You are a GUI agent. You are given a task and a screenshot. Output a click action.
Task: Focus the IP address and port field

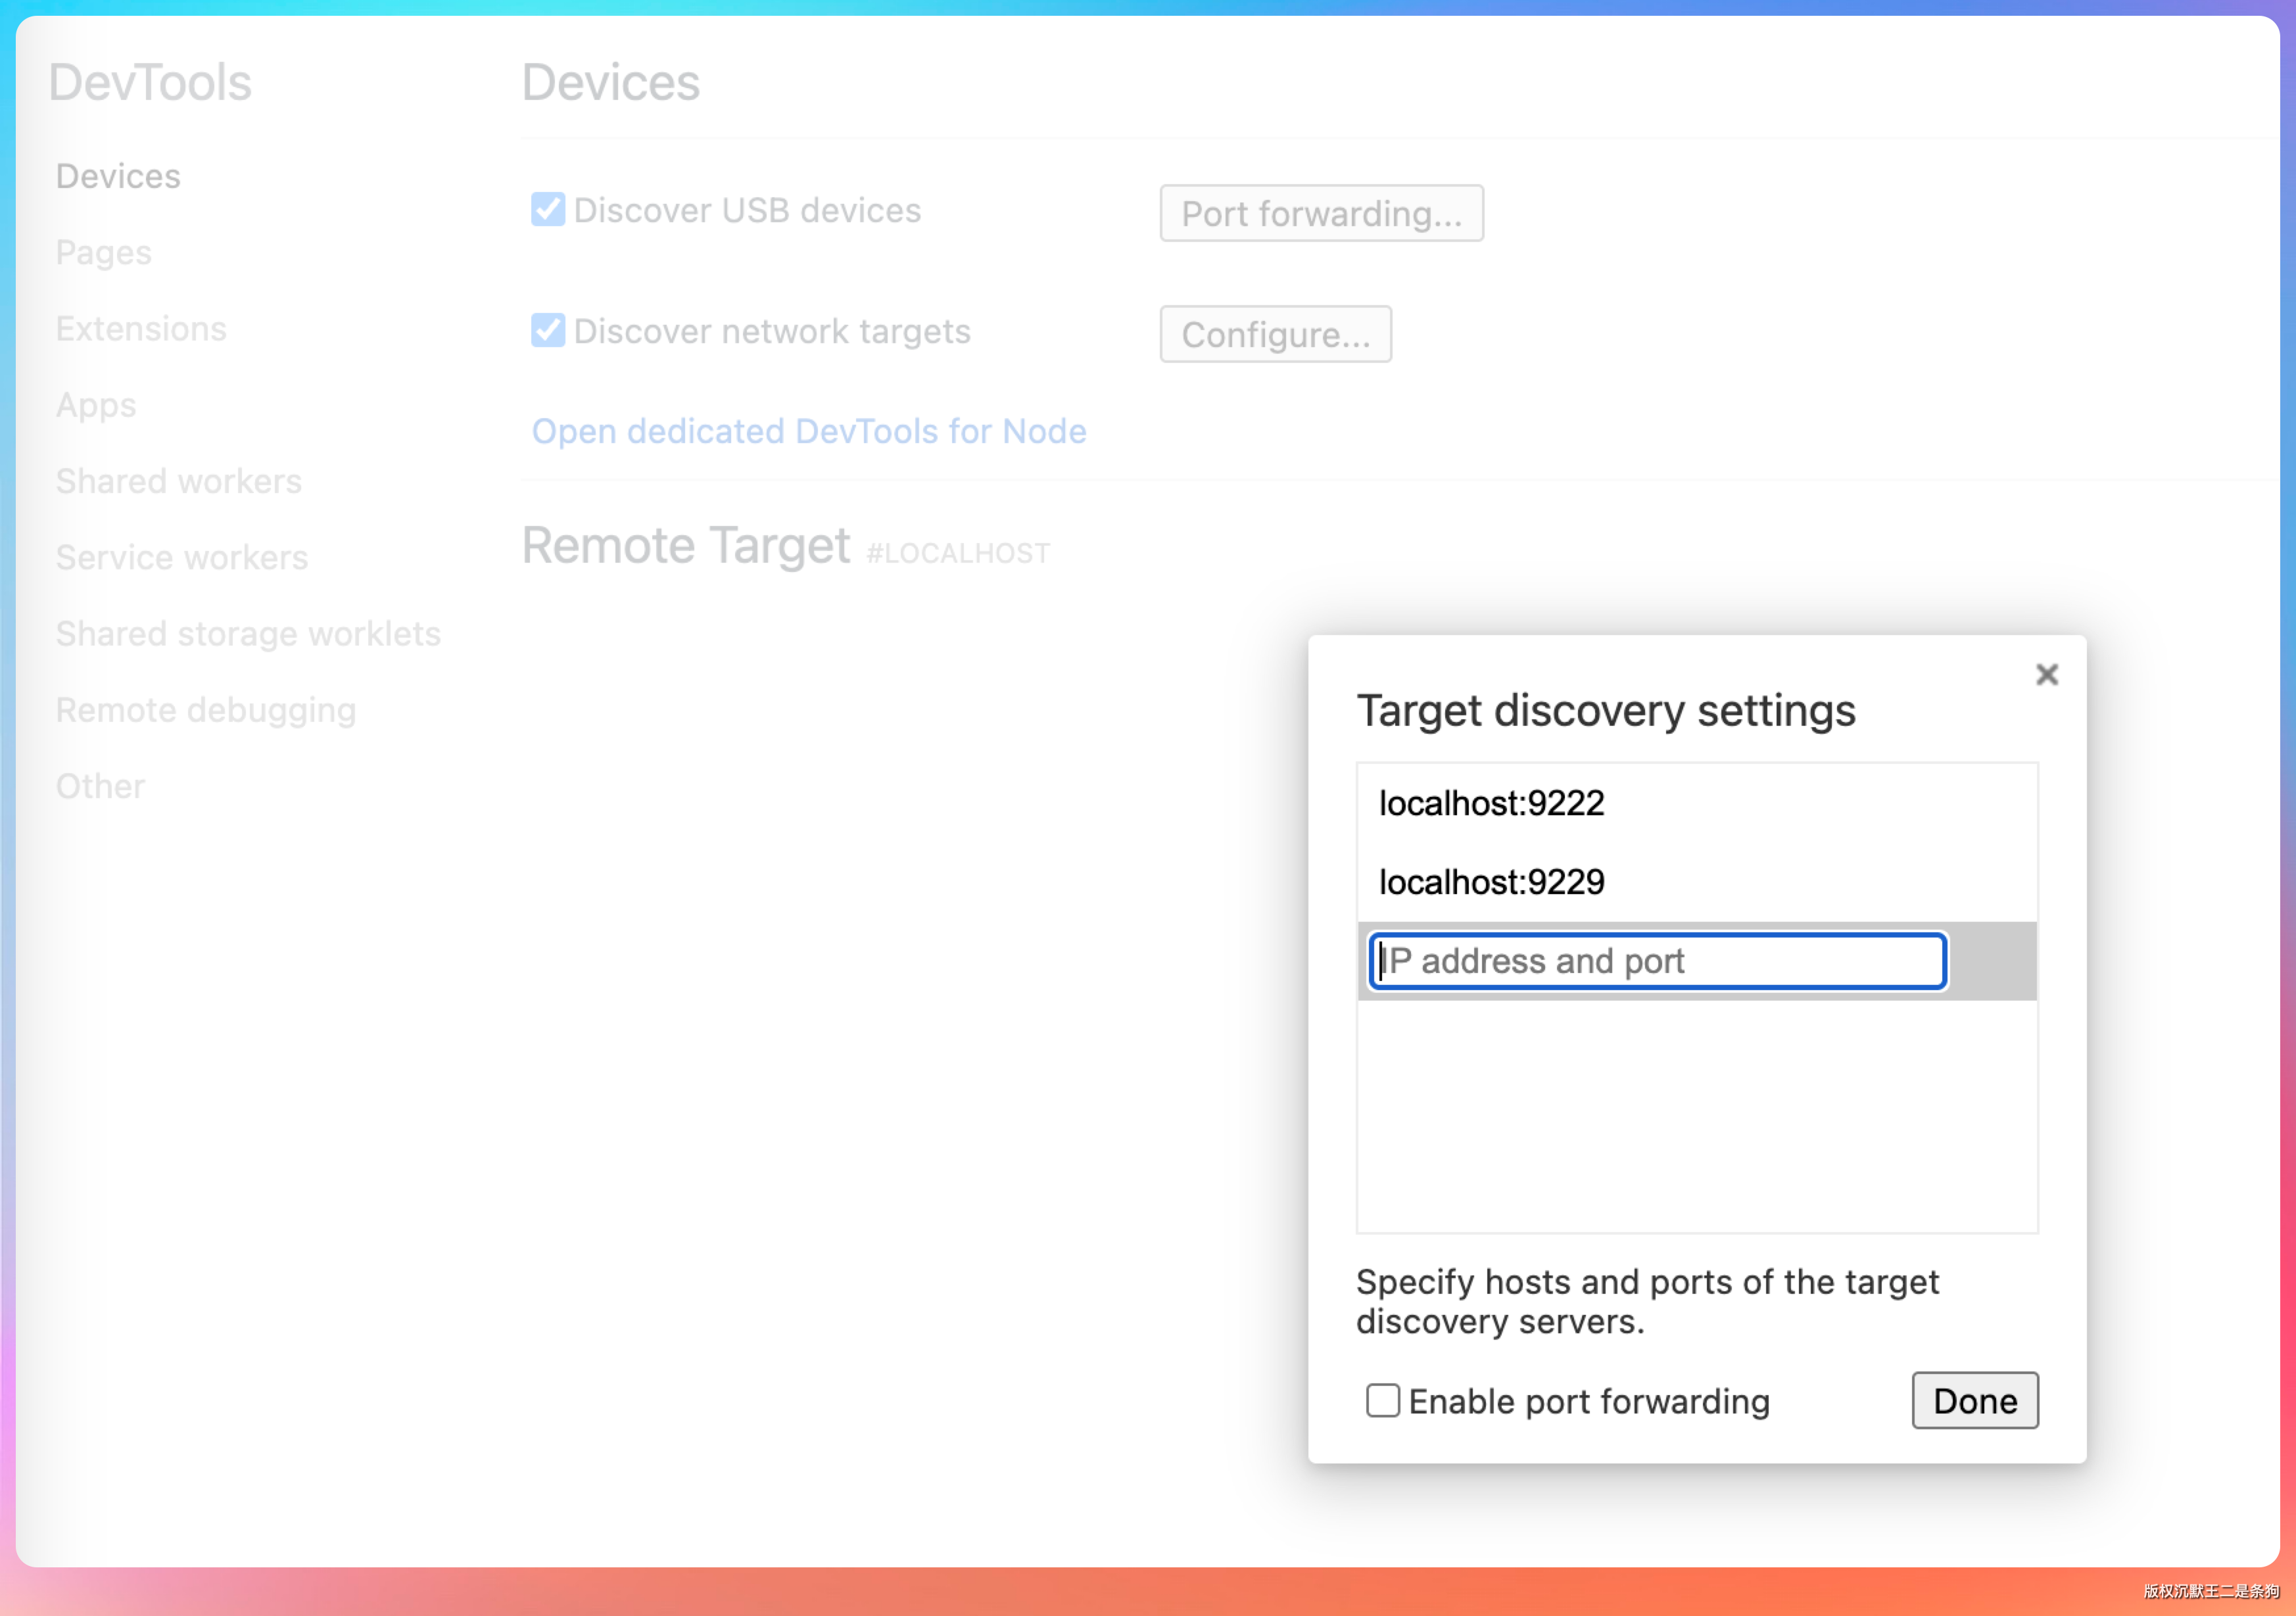tap(1657, 961)
